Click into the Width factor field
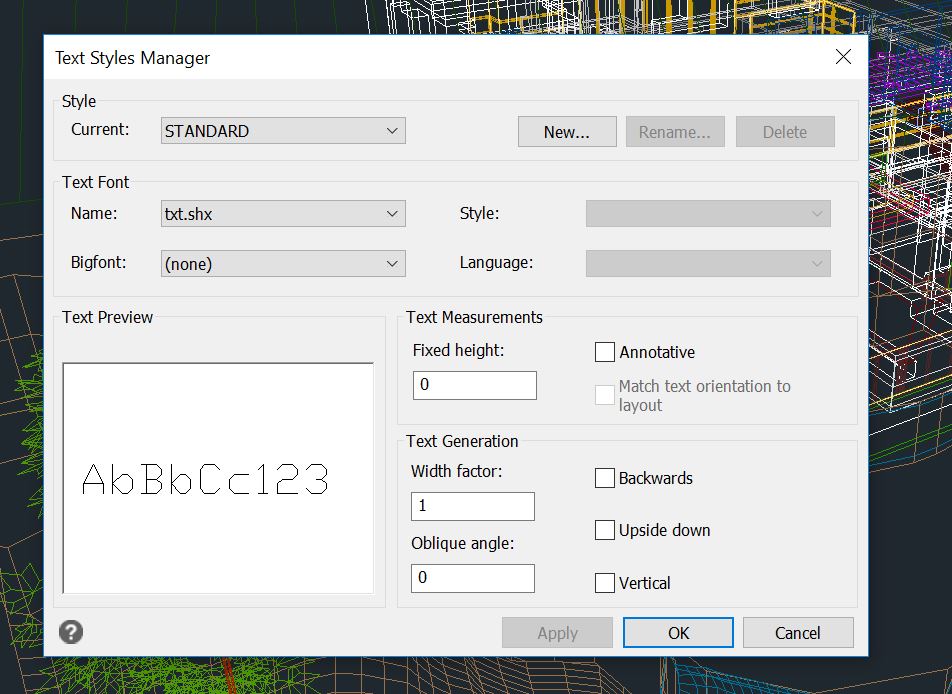Viewport: 952px width, 694px height. (473, 506)
